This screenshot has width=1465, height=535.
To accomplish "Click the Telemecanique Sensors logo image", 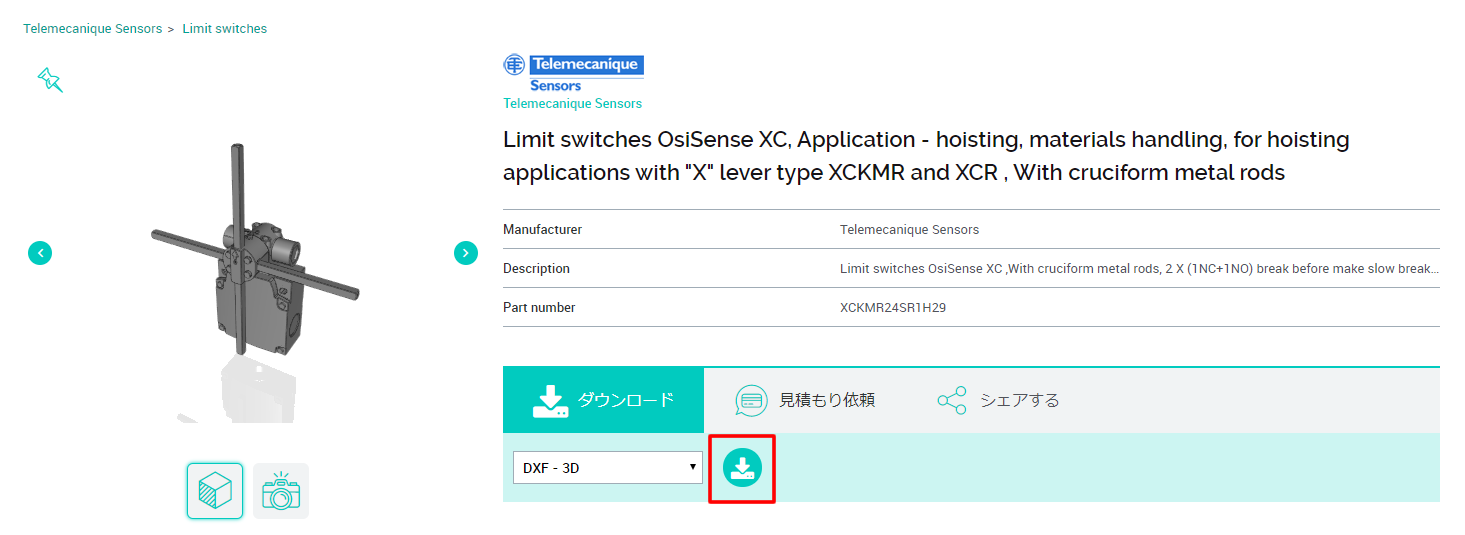I will (x=573, y=74).
